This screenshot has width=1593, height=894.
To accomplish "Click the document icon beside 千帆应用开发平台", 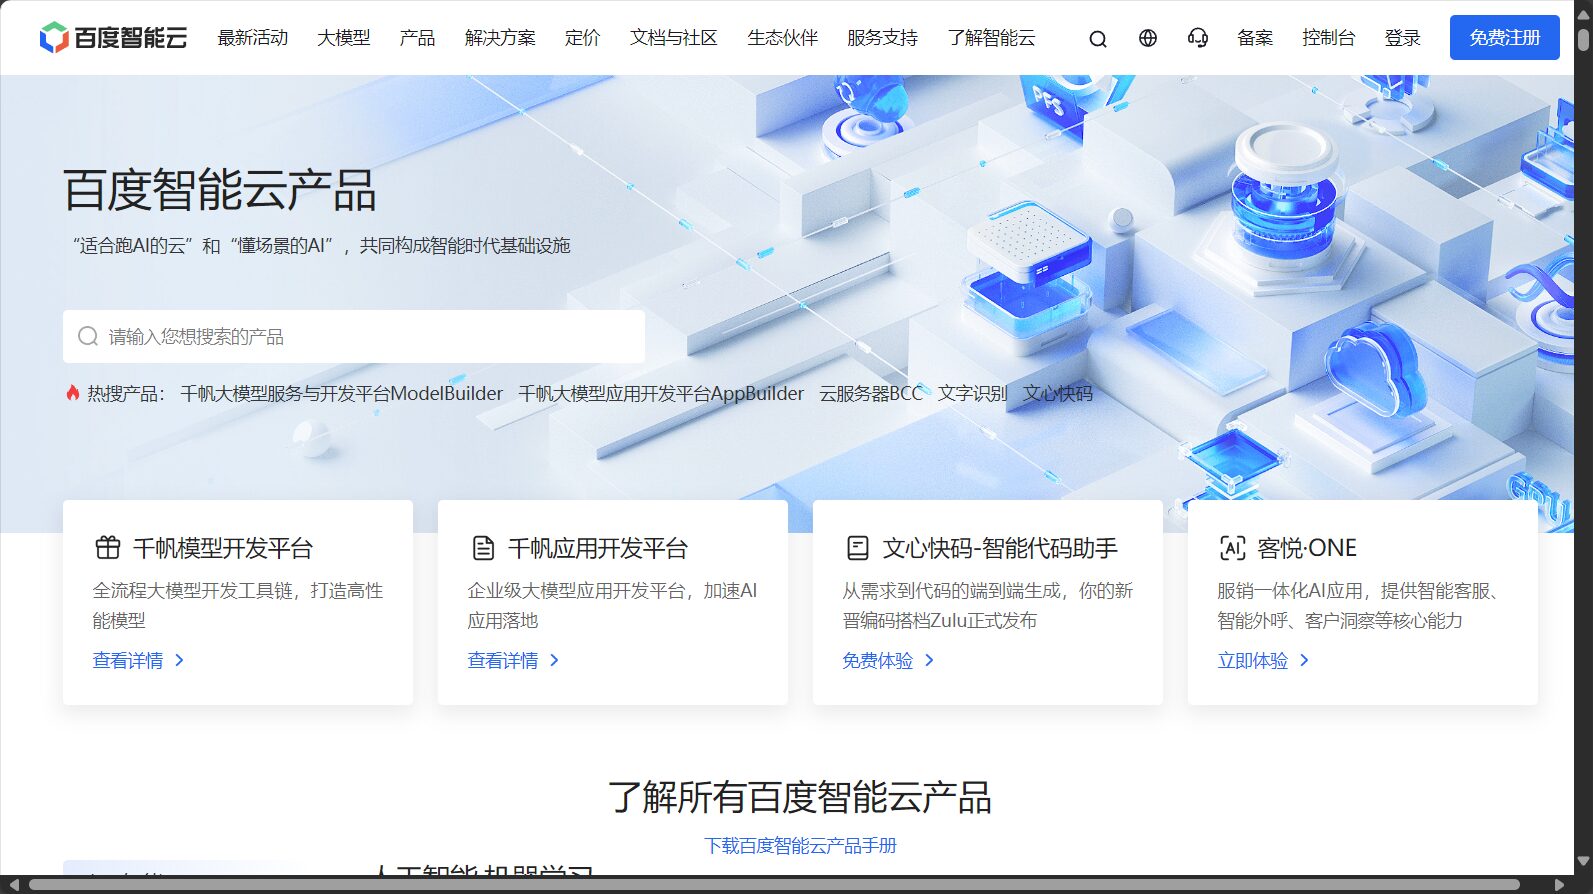I will tap(483, 548).
